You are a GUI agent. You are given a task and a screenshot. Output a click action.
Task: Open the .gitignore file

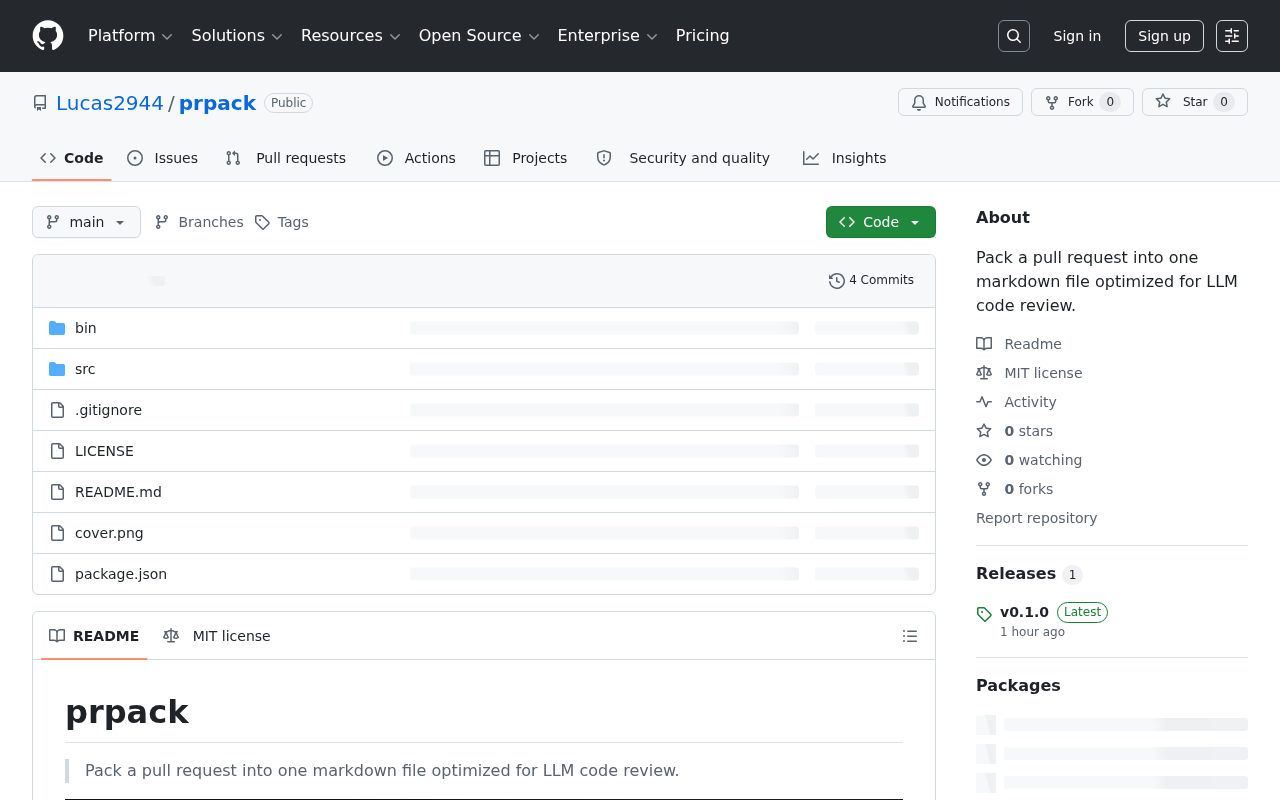[108, 410]
